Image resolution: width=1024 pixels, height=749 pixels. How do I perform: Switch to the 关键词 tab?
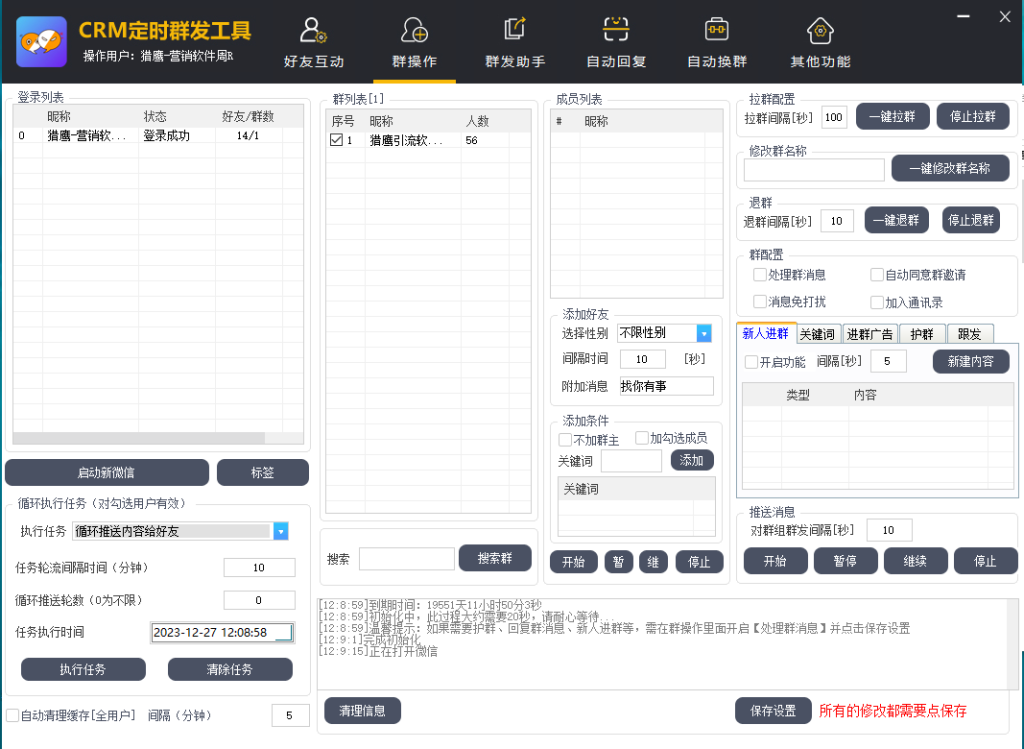click(817, 334)
